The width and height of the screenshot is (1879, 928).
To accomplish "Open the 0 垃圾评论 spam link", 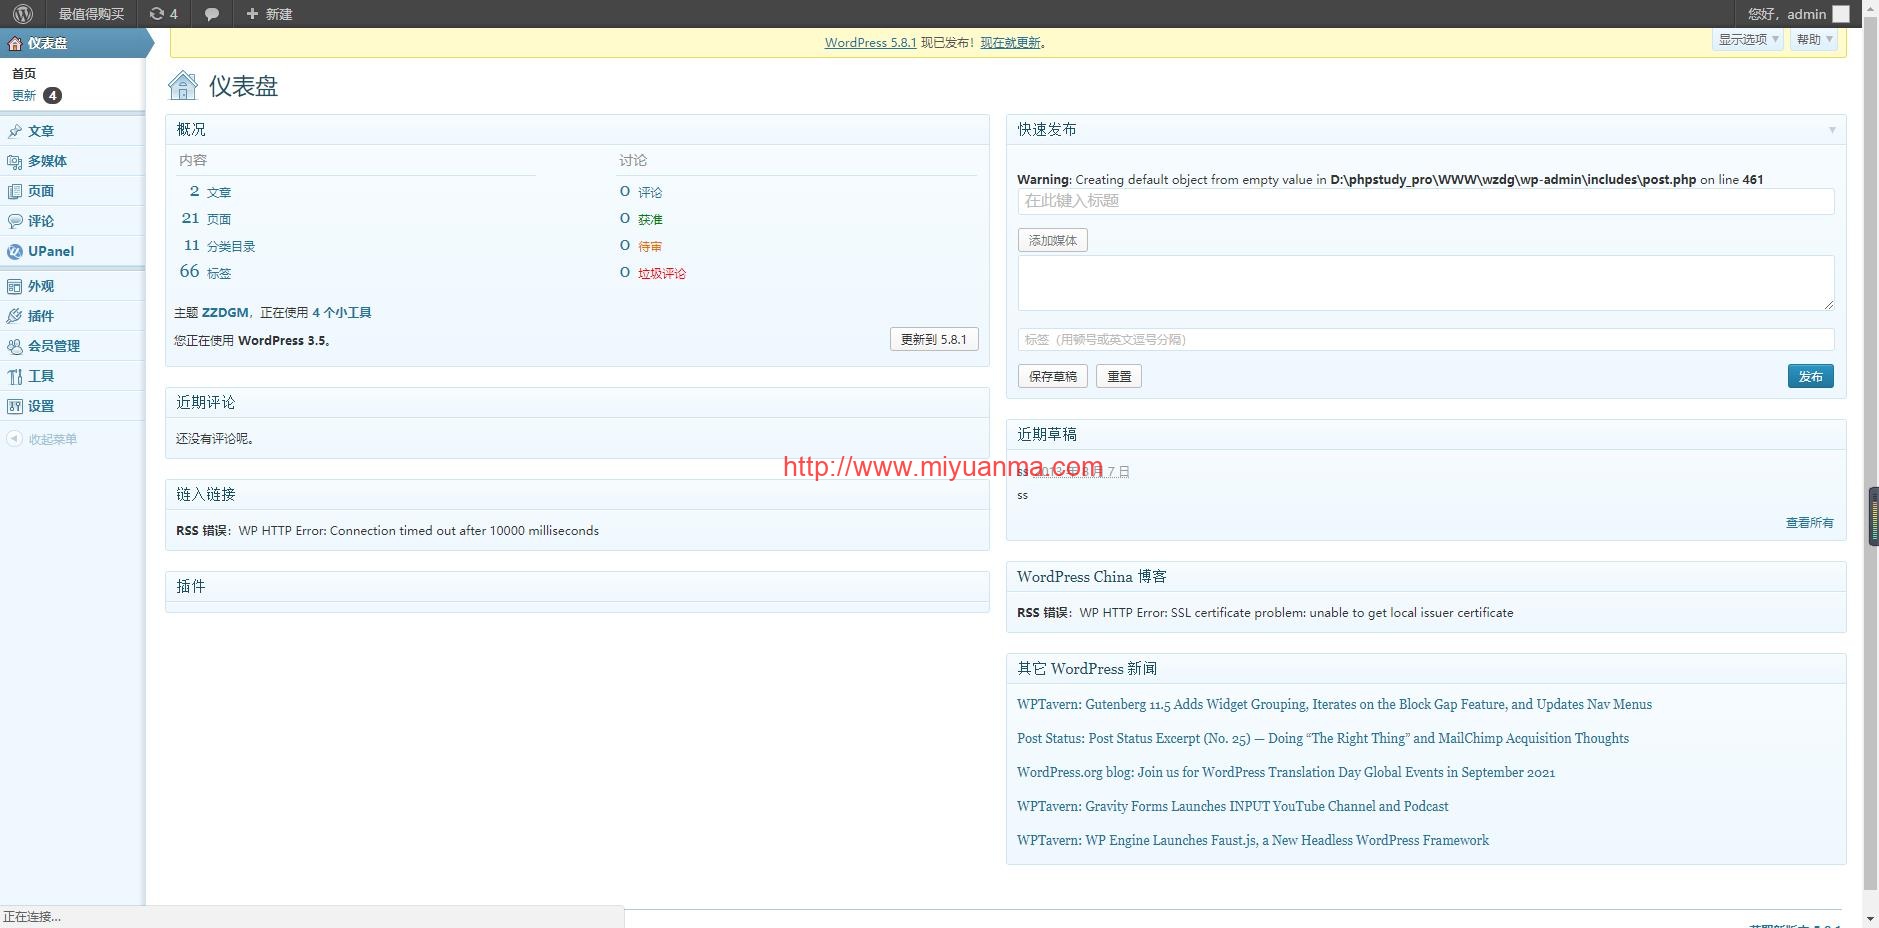I will pos(653,273).
